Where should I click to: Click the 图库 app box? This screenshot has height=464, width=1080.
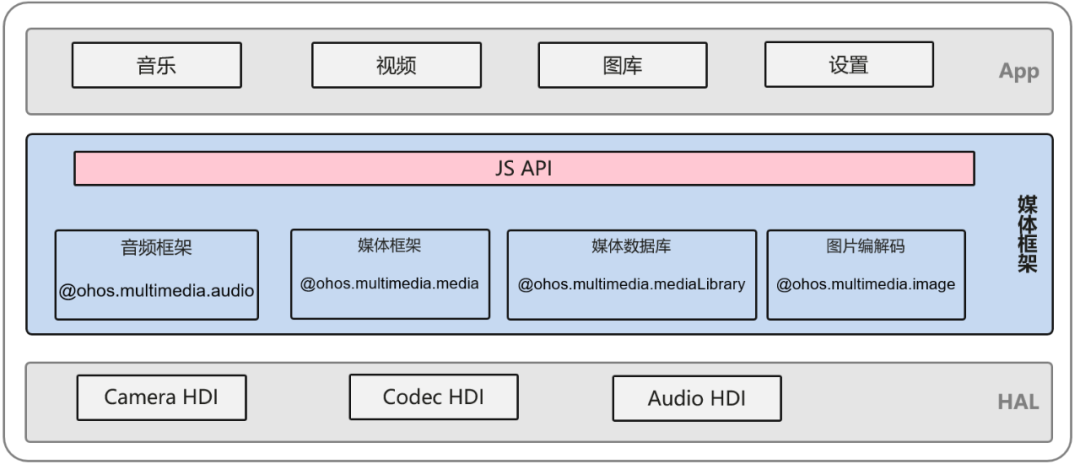click(x=623, y=65)
